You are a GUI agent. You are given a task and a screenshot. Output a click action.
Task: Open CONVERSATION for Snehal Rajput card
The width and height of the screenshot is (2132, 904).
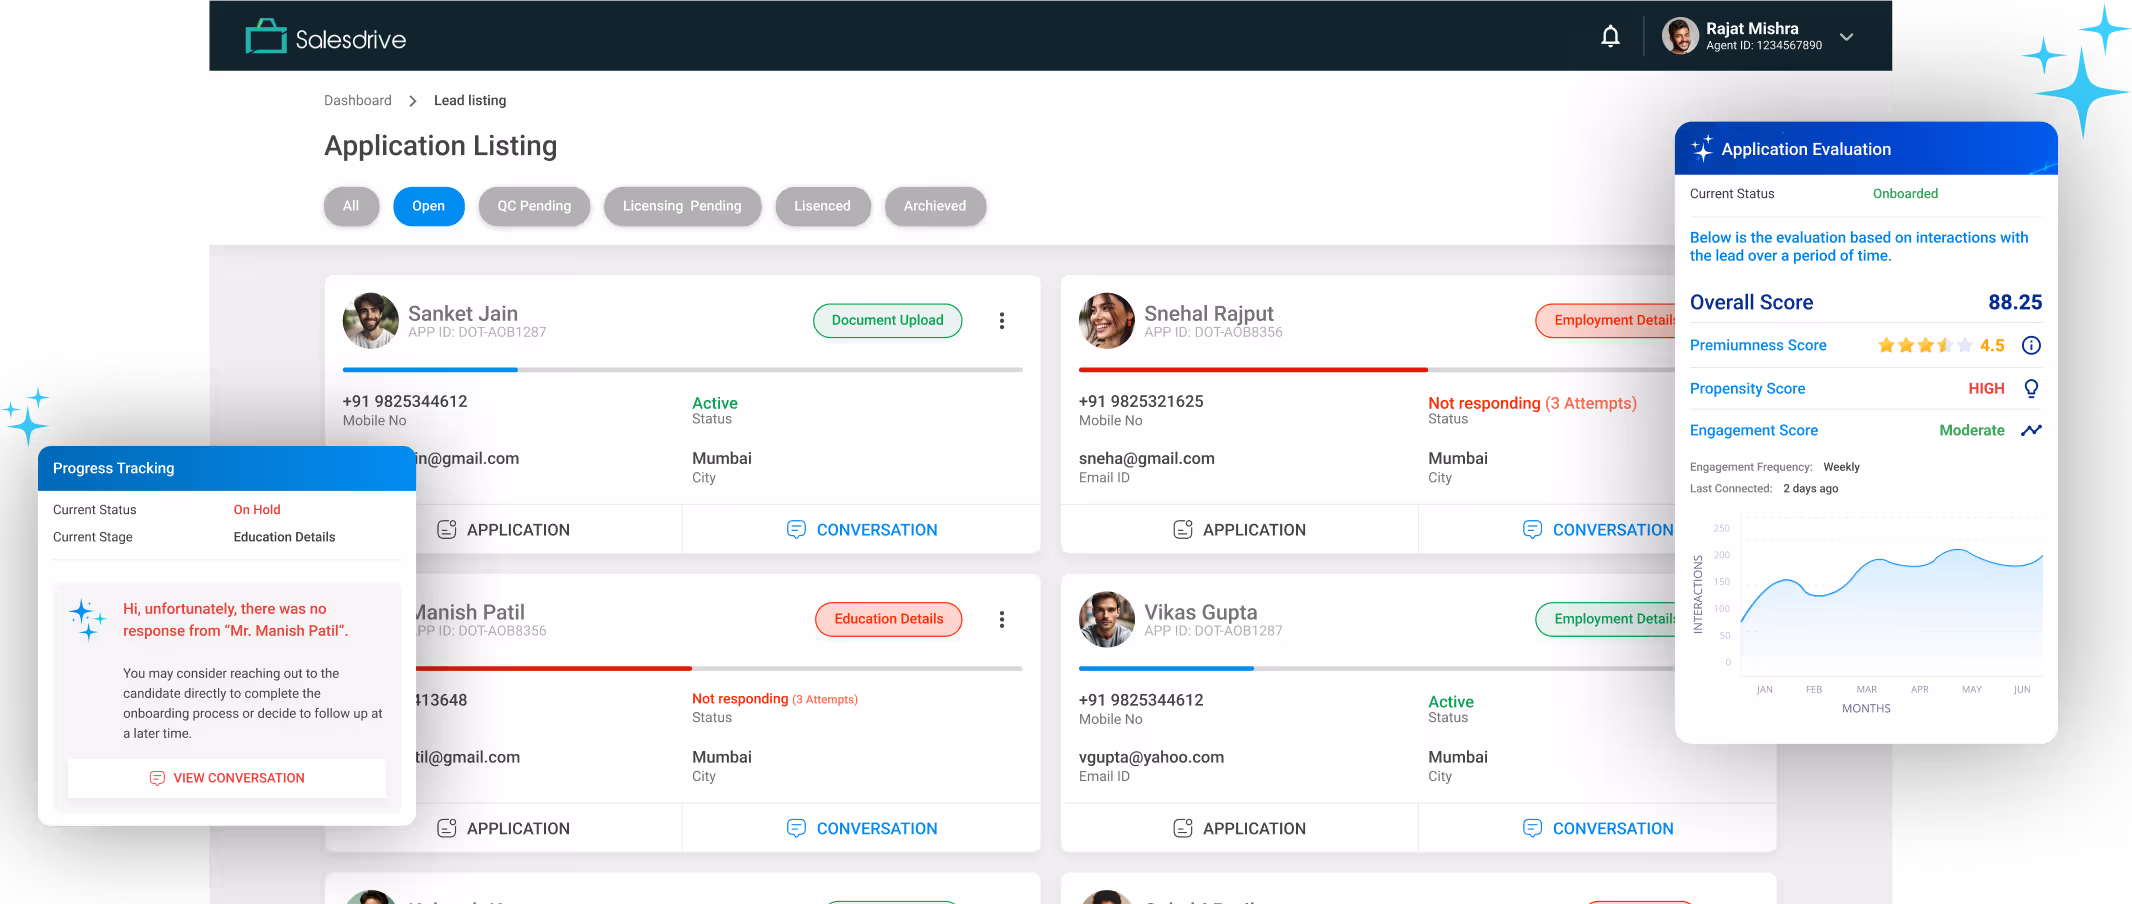[x=1613, y=530]
